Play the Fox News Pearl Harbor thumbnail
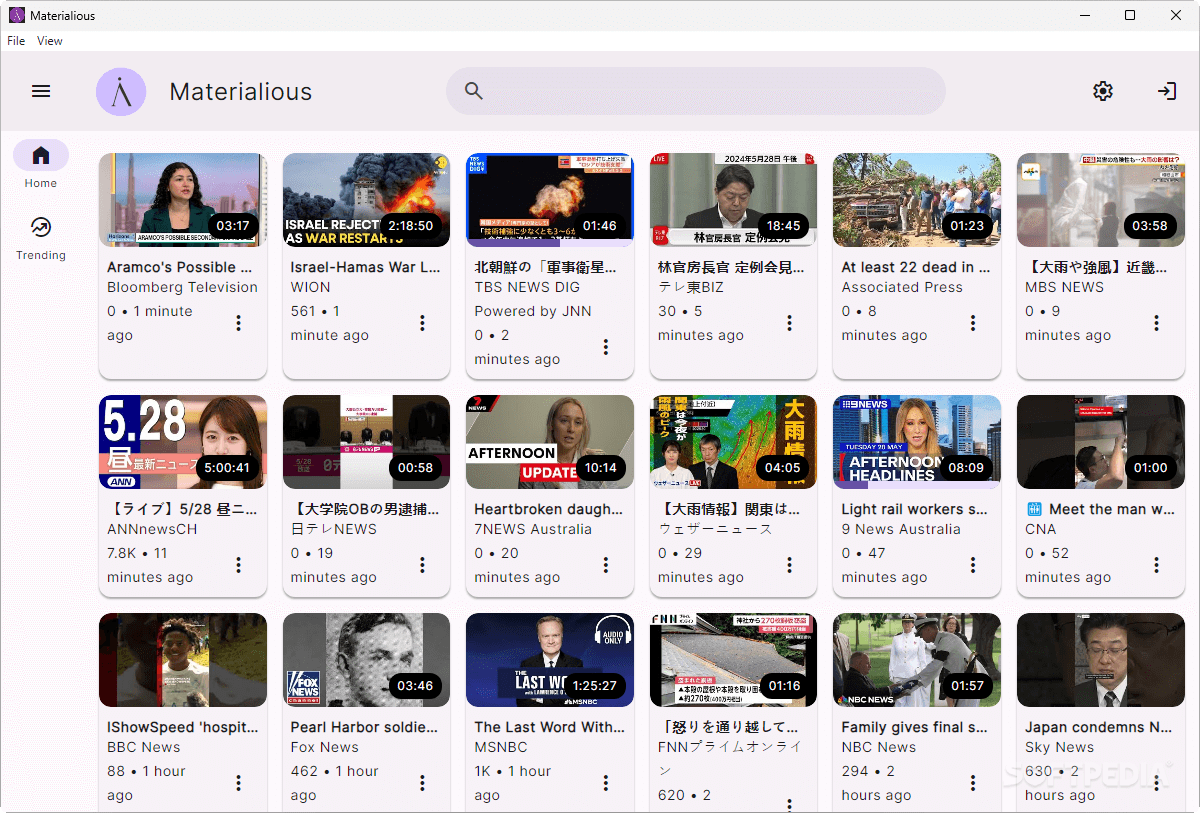The height and width of the screenshot is (813, 1200). (x=367, y=660)
